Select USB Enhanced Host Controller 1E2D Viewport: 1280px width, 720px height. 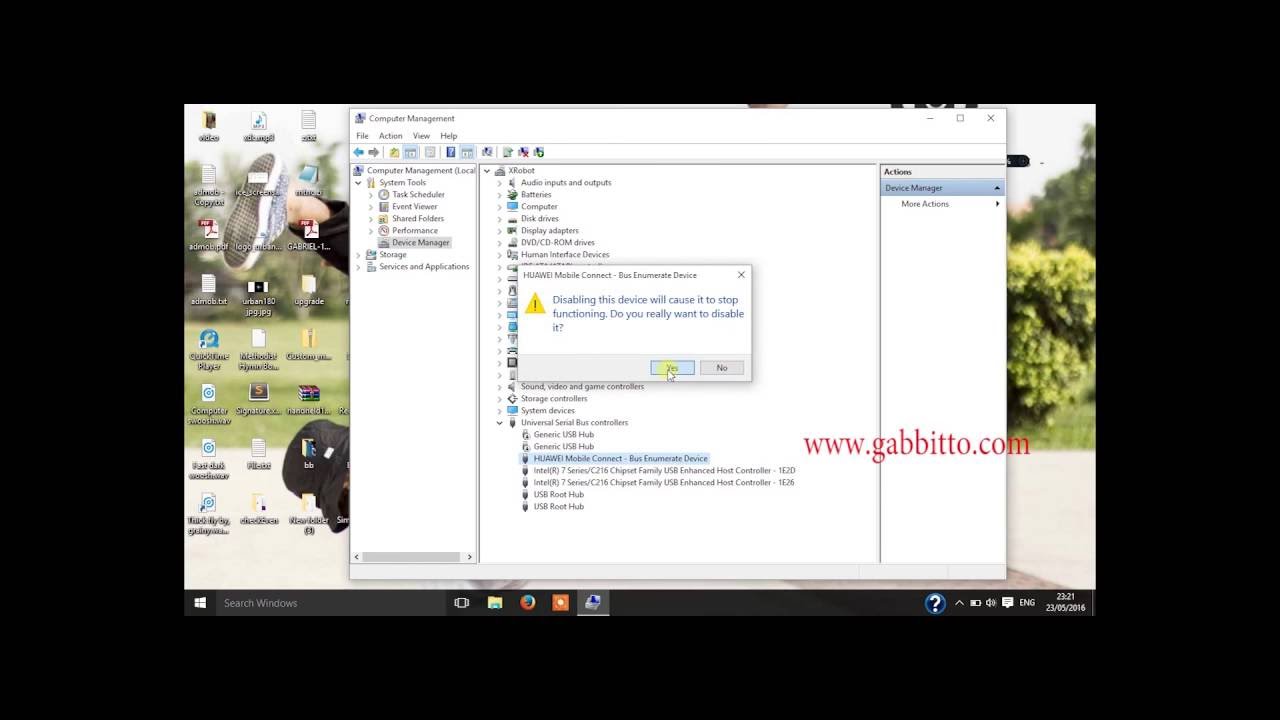[x=664, y=471]
